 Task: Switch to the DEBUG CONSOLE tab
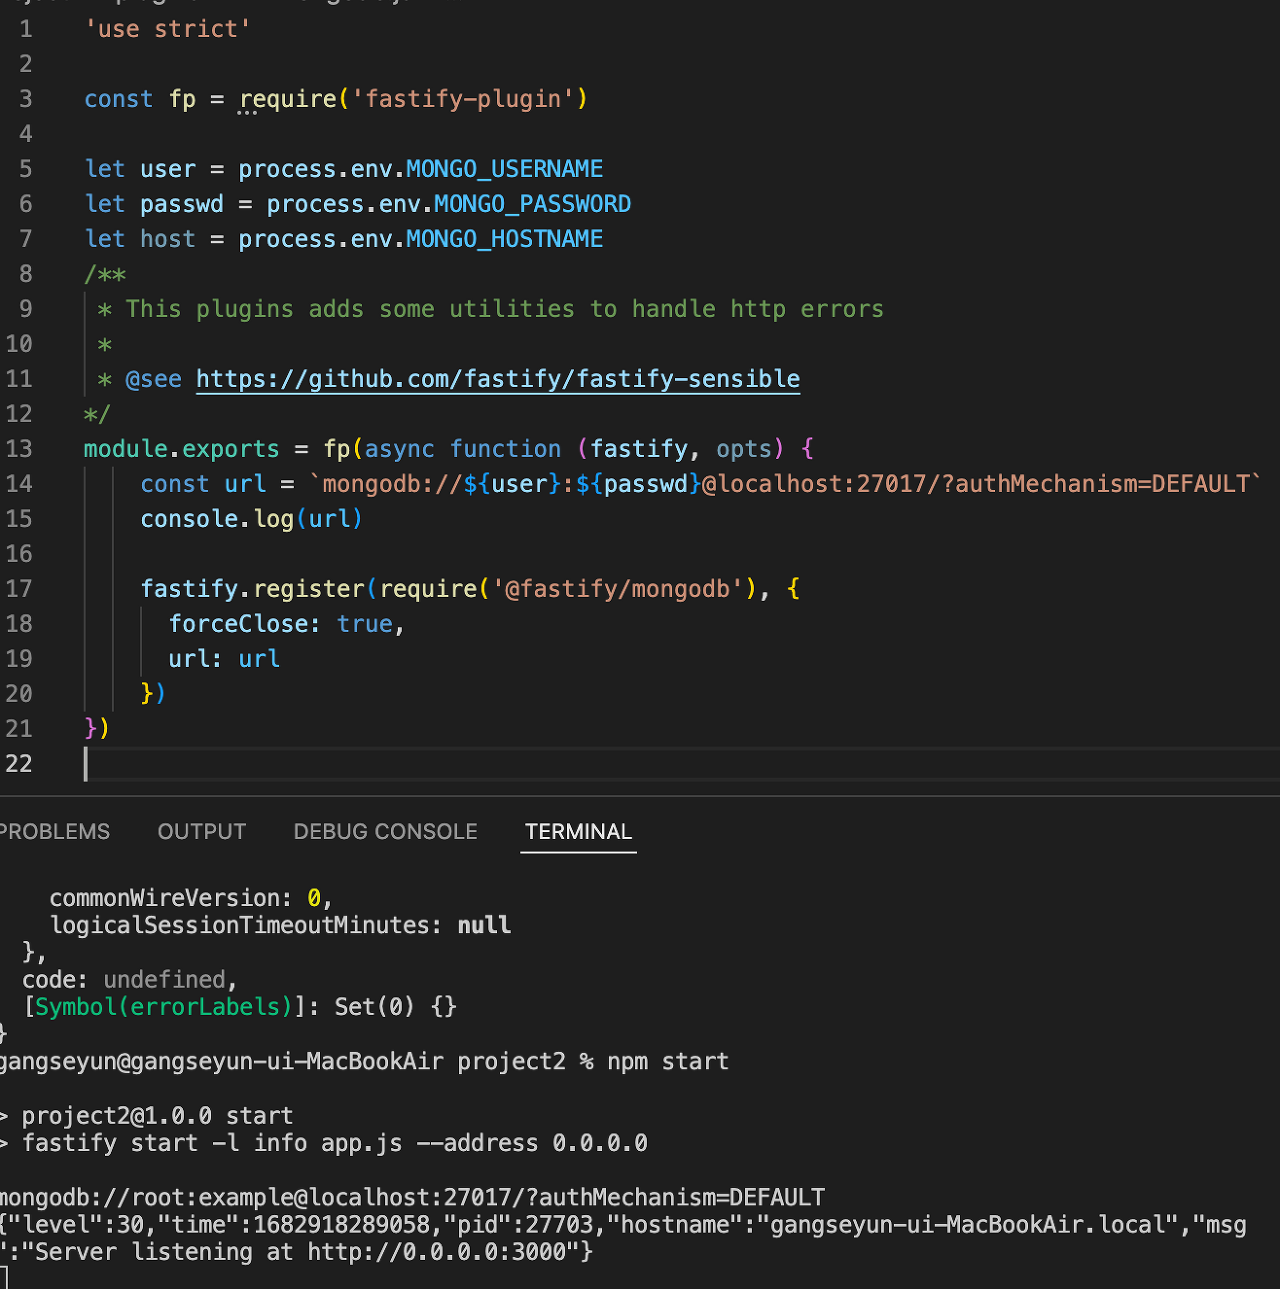385,832
